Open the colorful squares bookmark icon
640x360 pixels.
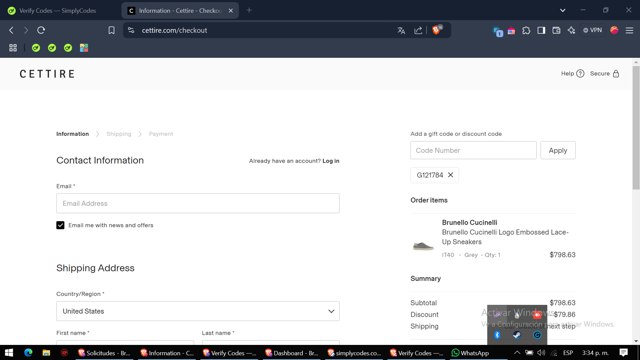click(84, 48)
